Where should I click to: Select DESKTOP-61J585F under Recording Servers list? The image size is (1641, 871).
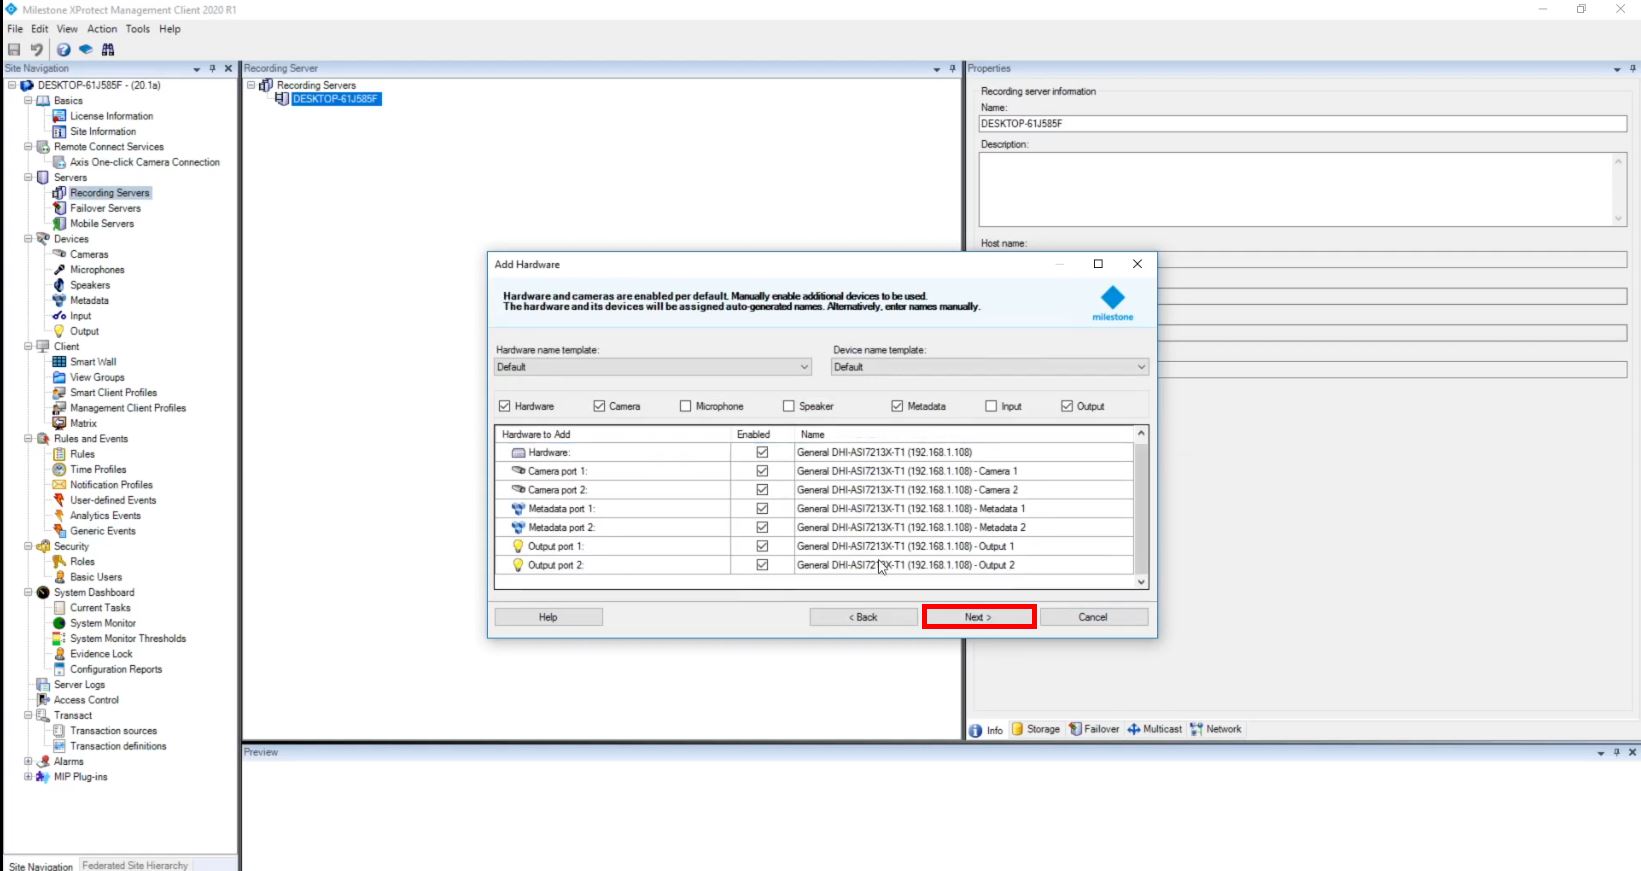[x=336, y=99]
